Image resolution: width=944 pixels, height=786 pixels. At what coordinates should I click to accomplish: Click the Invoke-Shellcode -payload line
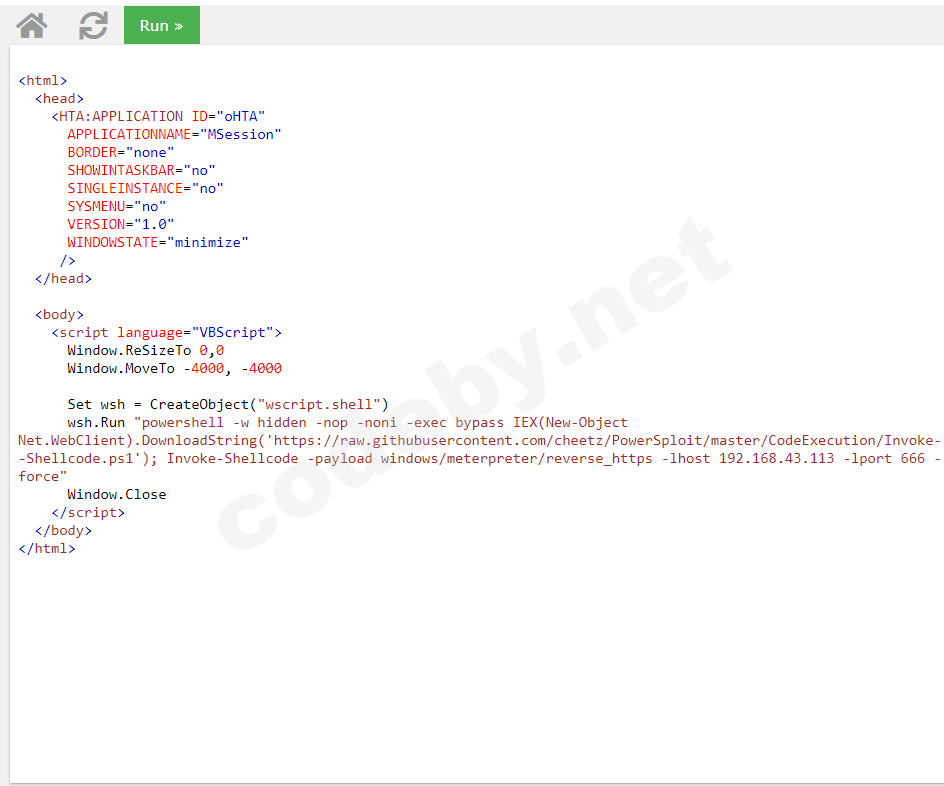[x=479, y=459]
